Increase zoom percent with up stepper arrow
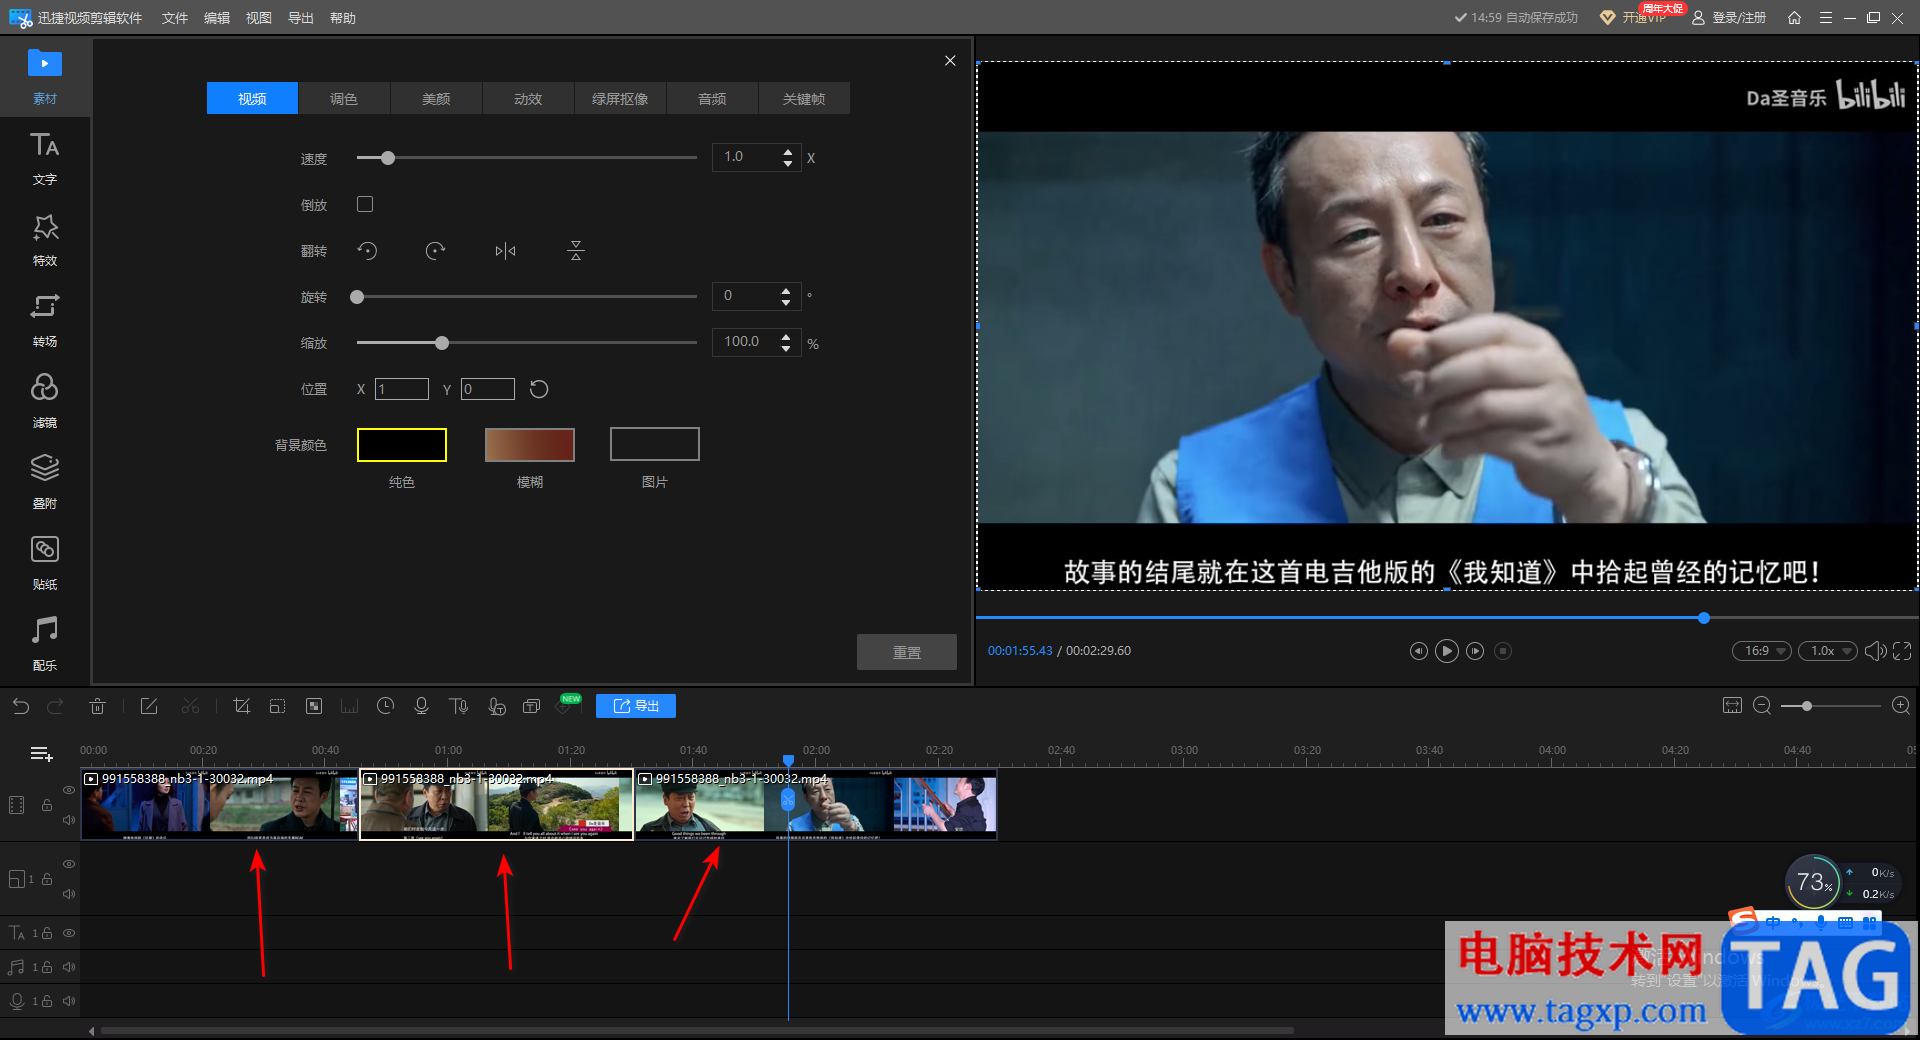The image size is (1920, 1040). (786, 337)
